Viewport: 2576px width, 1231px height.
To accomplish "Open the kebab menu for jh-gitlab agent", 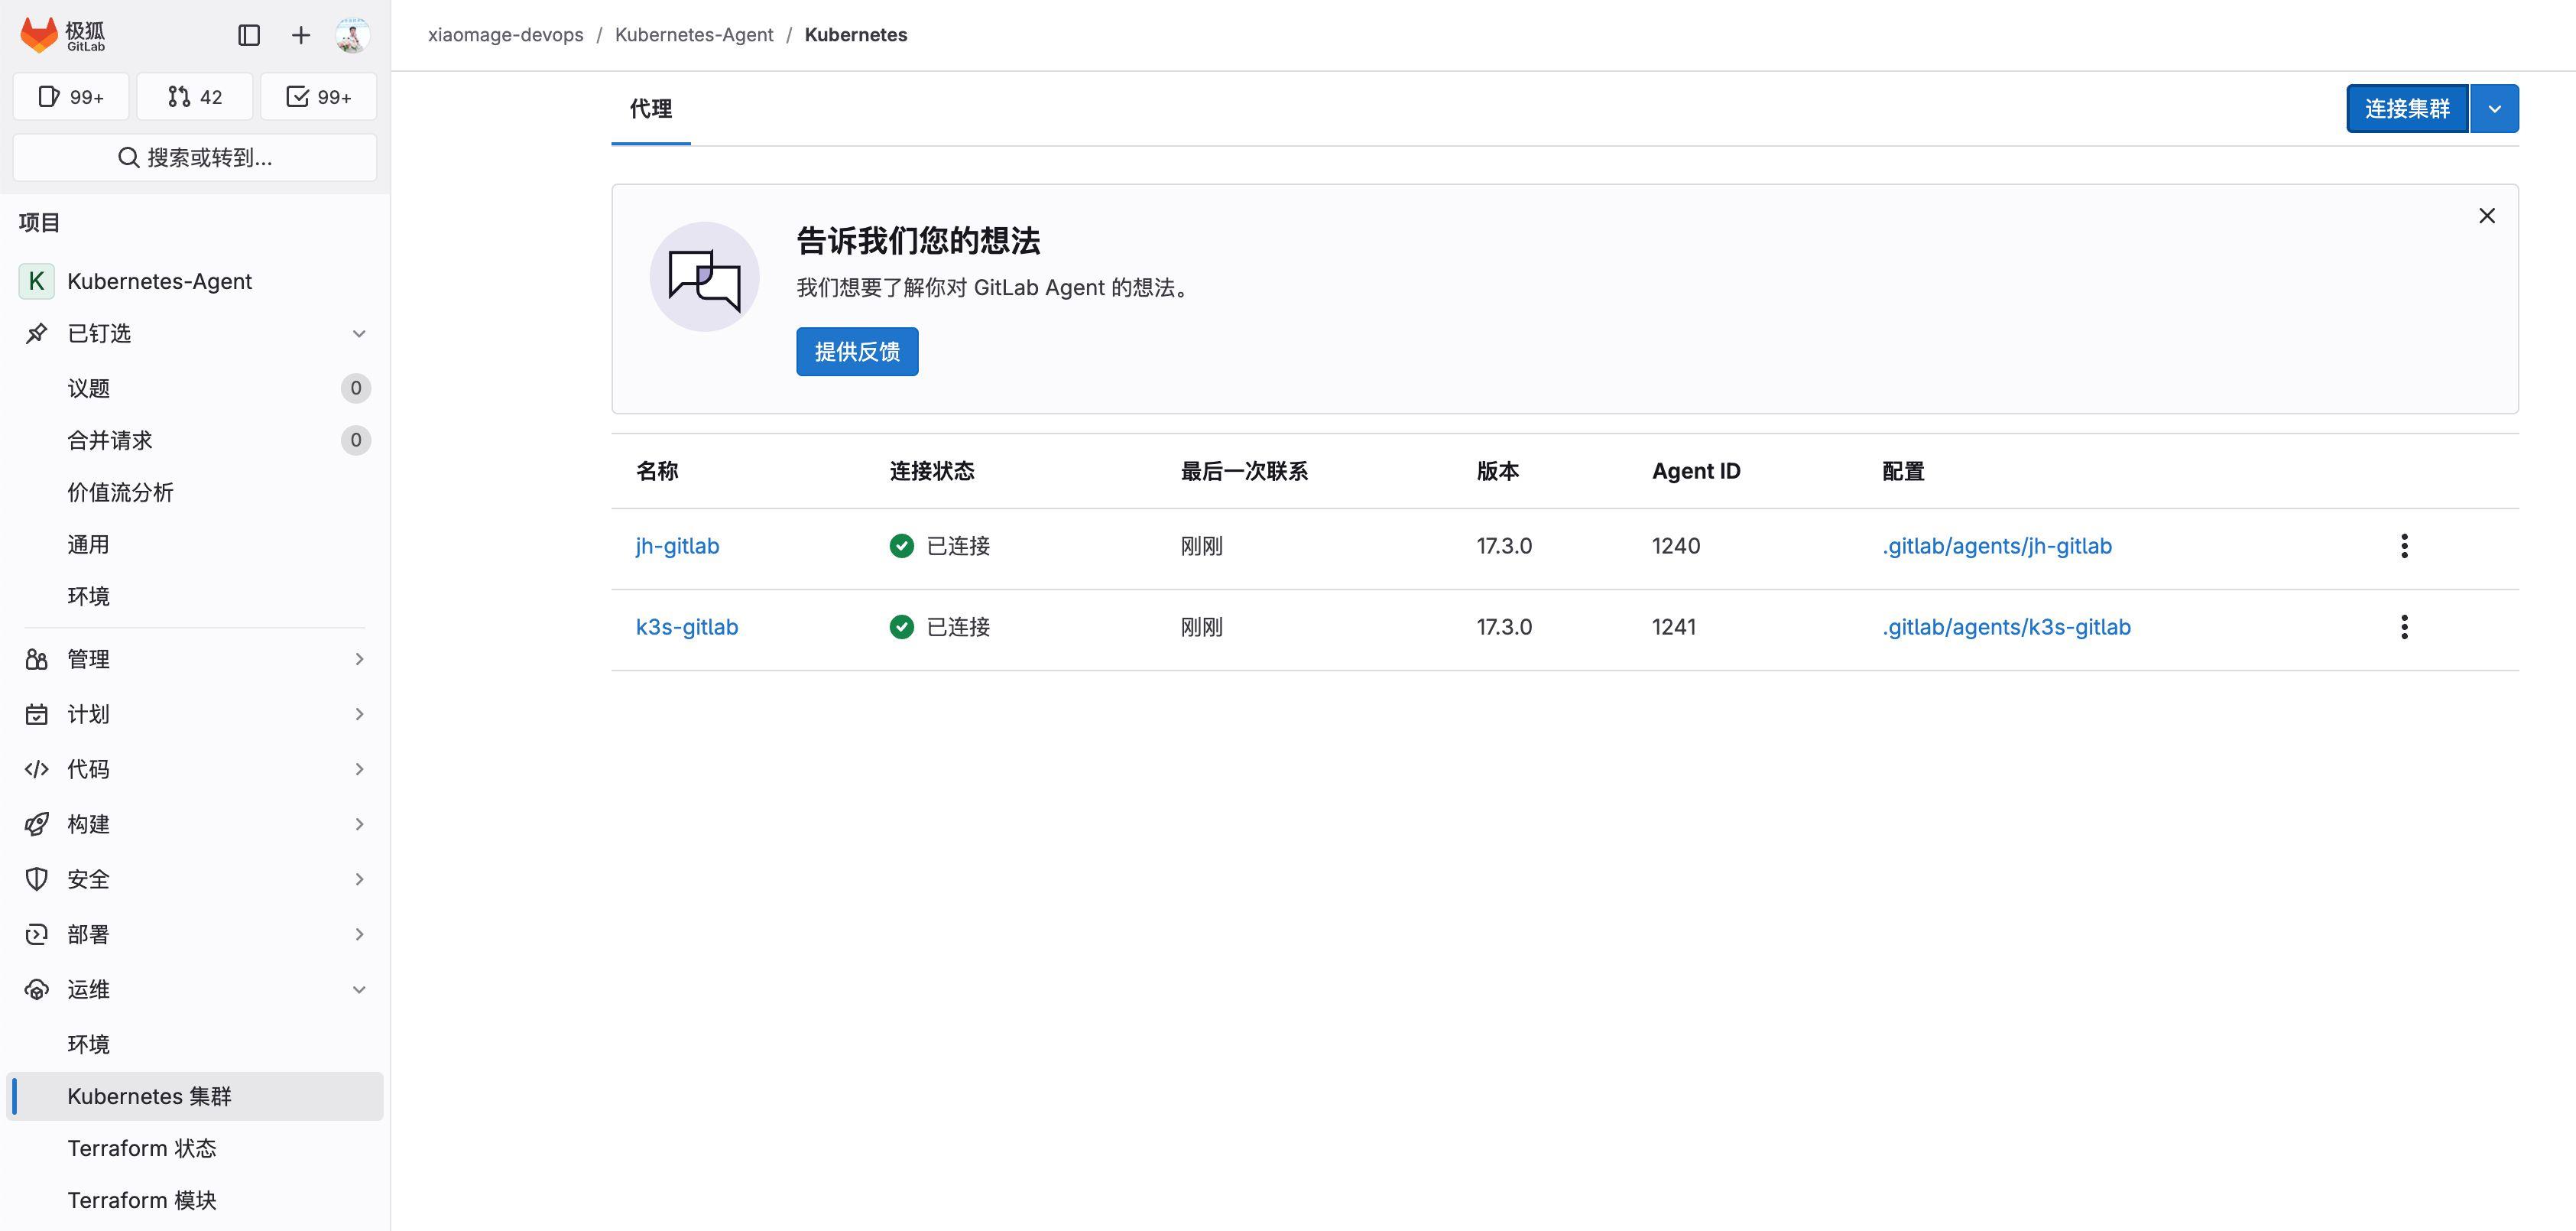I will tap(2404, 546).
